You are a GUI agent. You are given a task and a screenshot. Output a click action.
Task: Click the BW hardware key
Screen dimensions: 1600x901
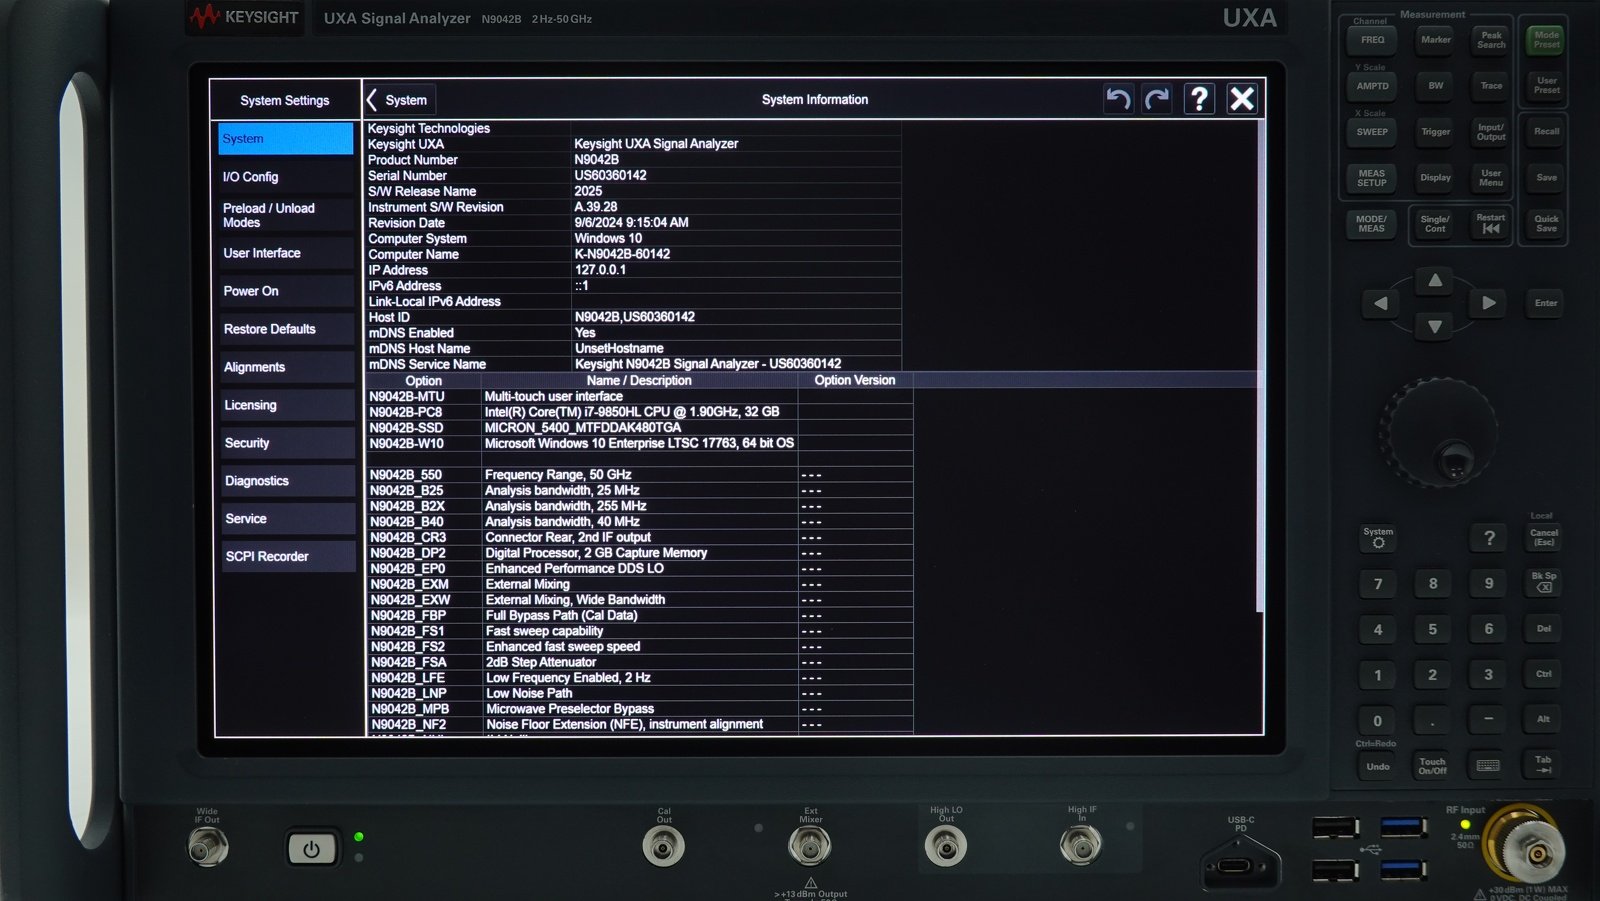[x=1436, y=86]
